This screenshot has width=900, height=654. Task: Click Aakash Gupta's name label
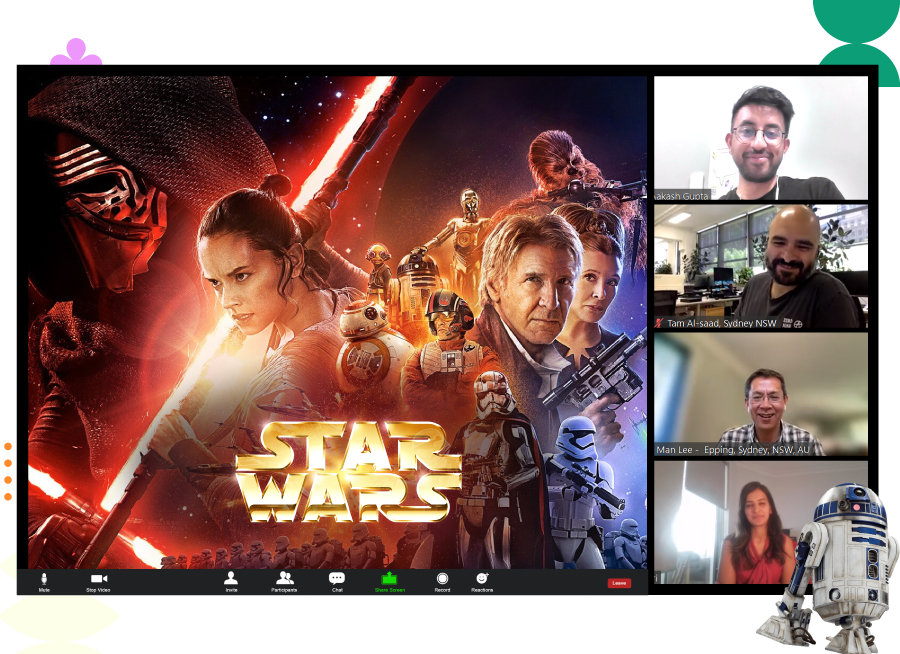point(680,196)
